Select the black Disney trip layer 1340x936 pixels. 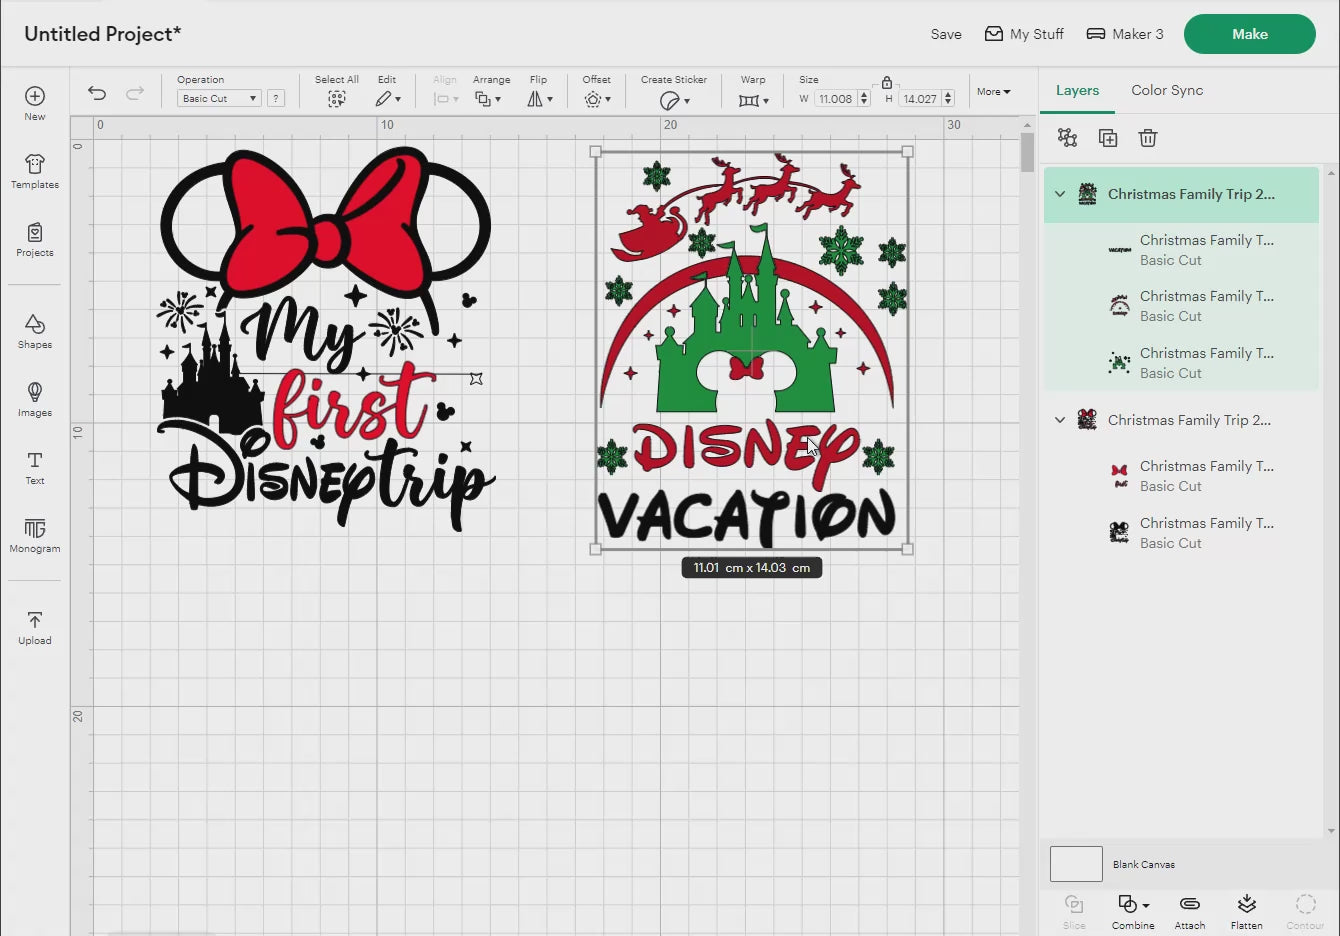pos(1181,533)
